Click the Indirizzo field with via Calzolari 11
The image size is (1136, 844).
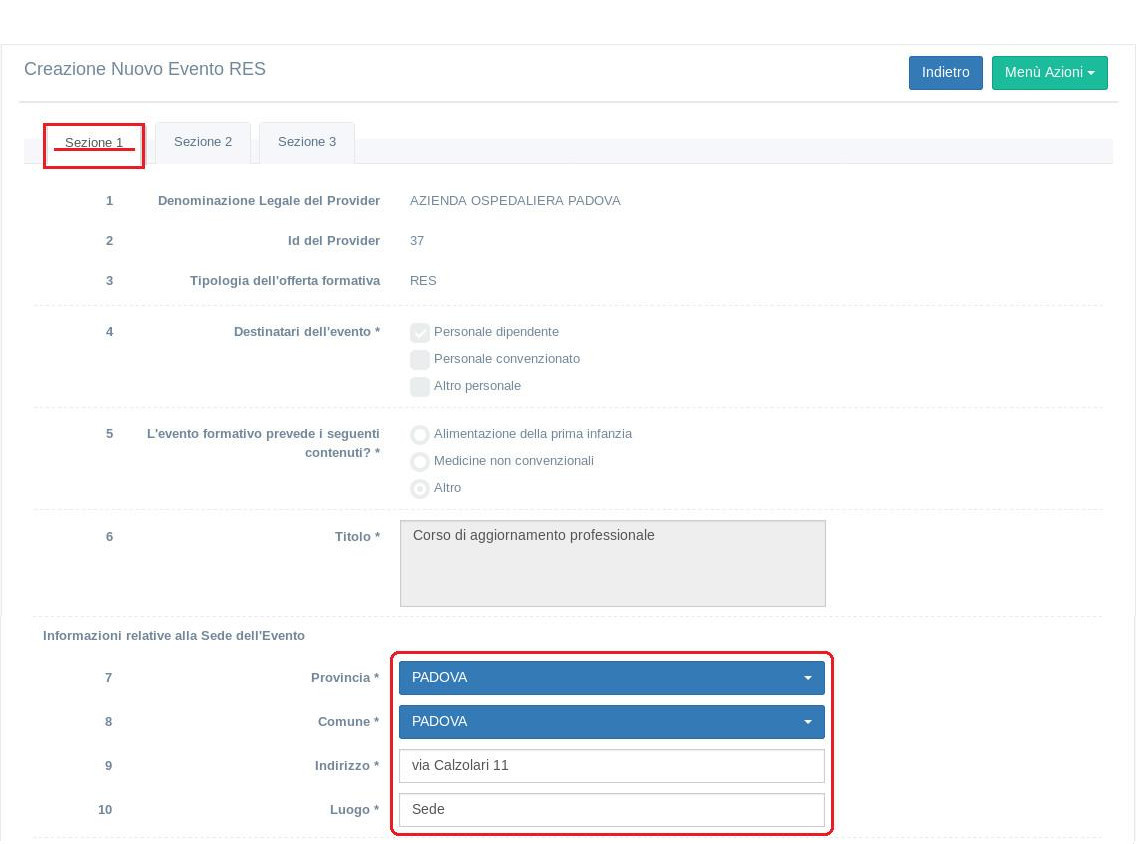click(x=611, y=766)
